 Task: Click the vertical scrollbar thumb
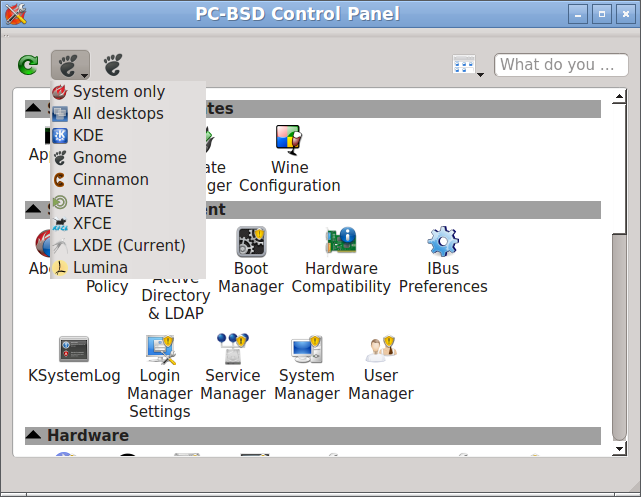pyautogui.click(x=619, y=337)
